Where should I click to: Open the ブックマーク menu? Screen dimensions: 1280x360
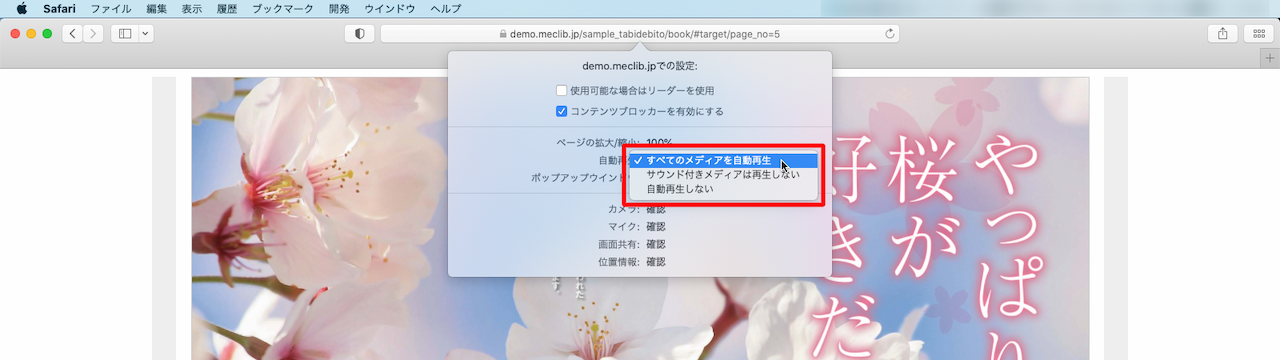pos(282,8)
